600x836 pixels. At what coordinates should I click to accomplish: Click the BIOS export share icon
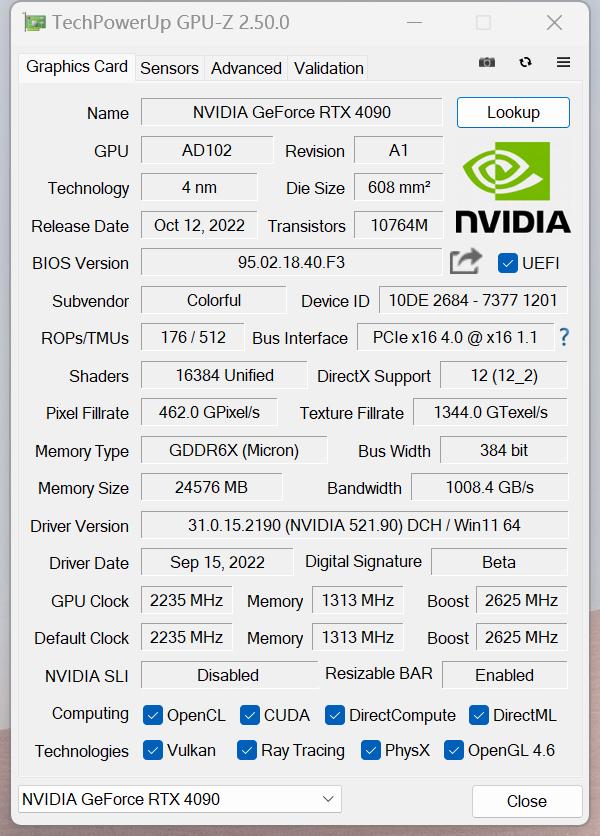[x=466, y=262]
